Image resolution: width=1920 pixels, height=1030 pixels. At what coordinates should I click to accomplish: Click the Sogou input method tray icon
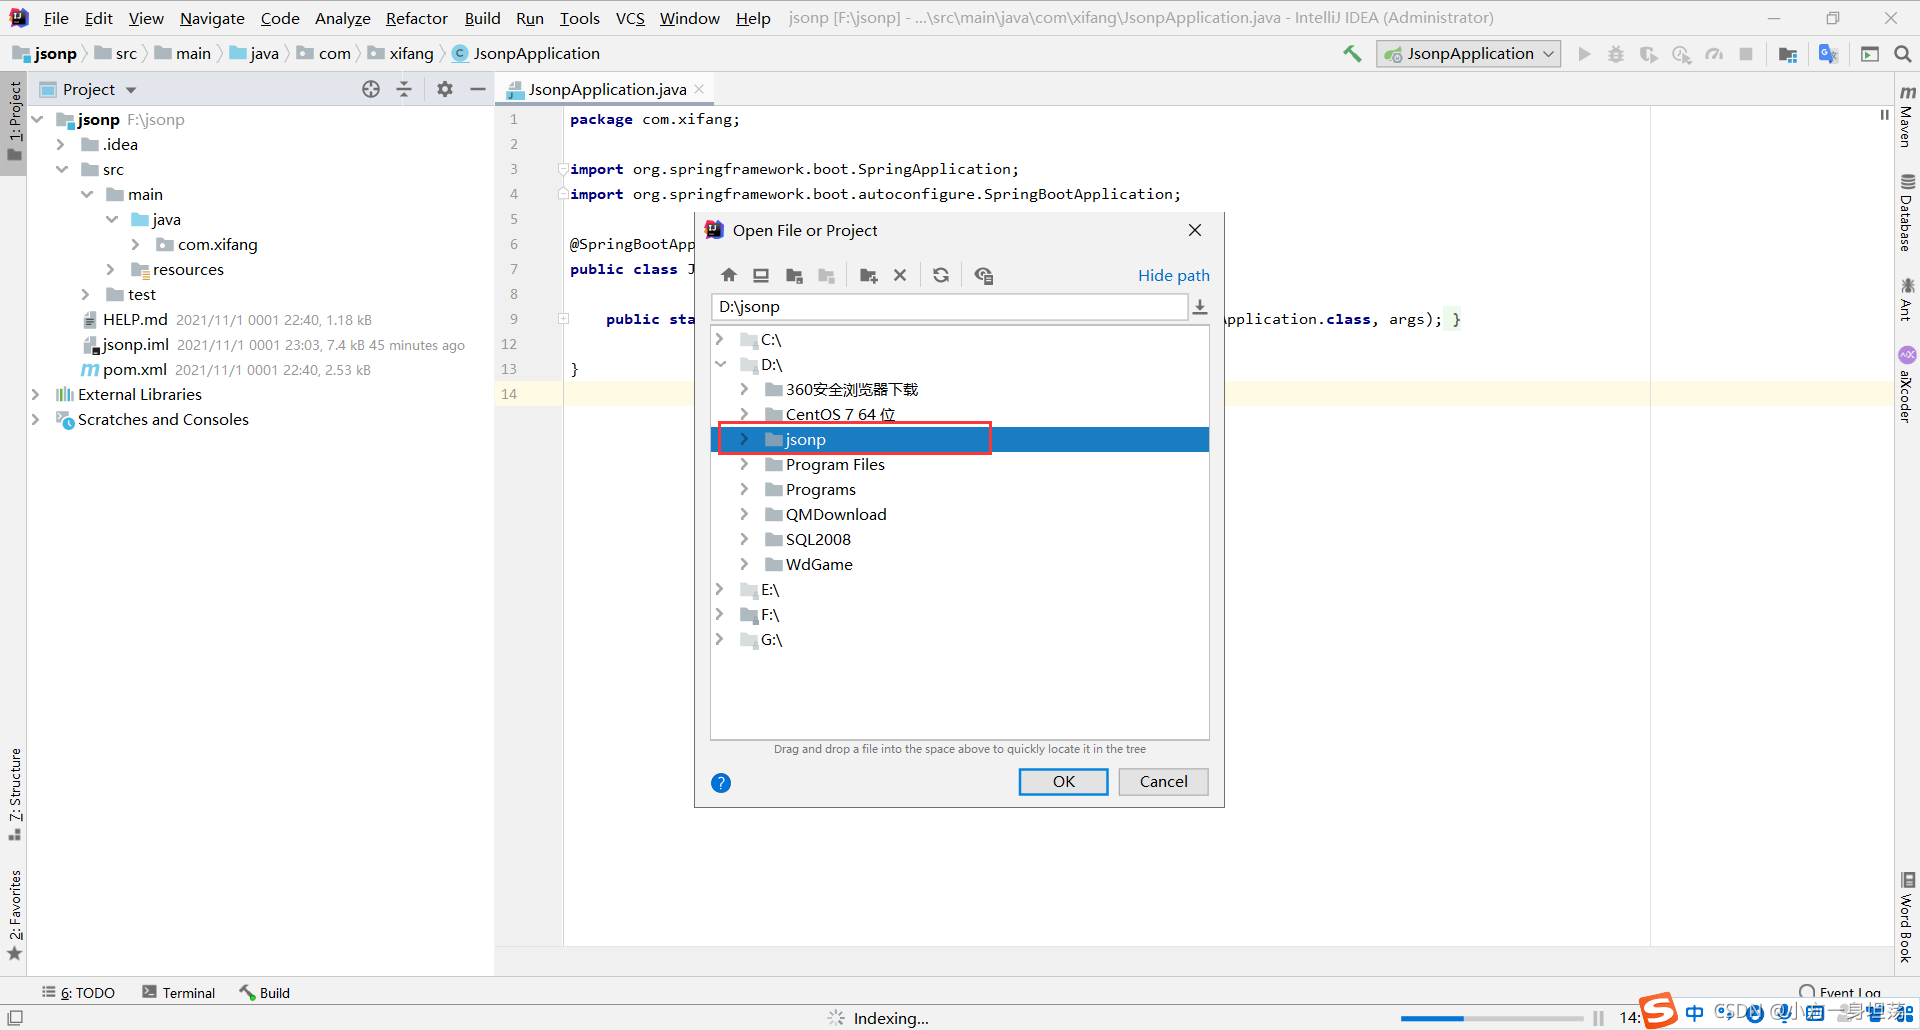[1657, 1011]
